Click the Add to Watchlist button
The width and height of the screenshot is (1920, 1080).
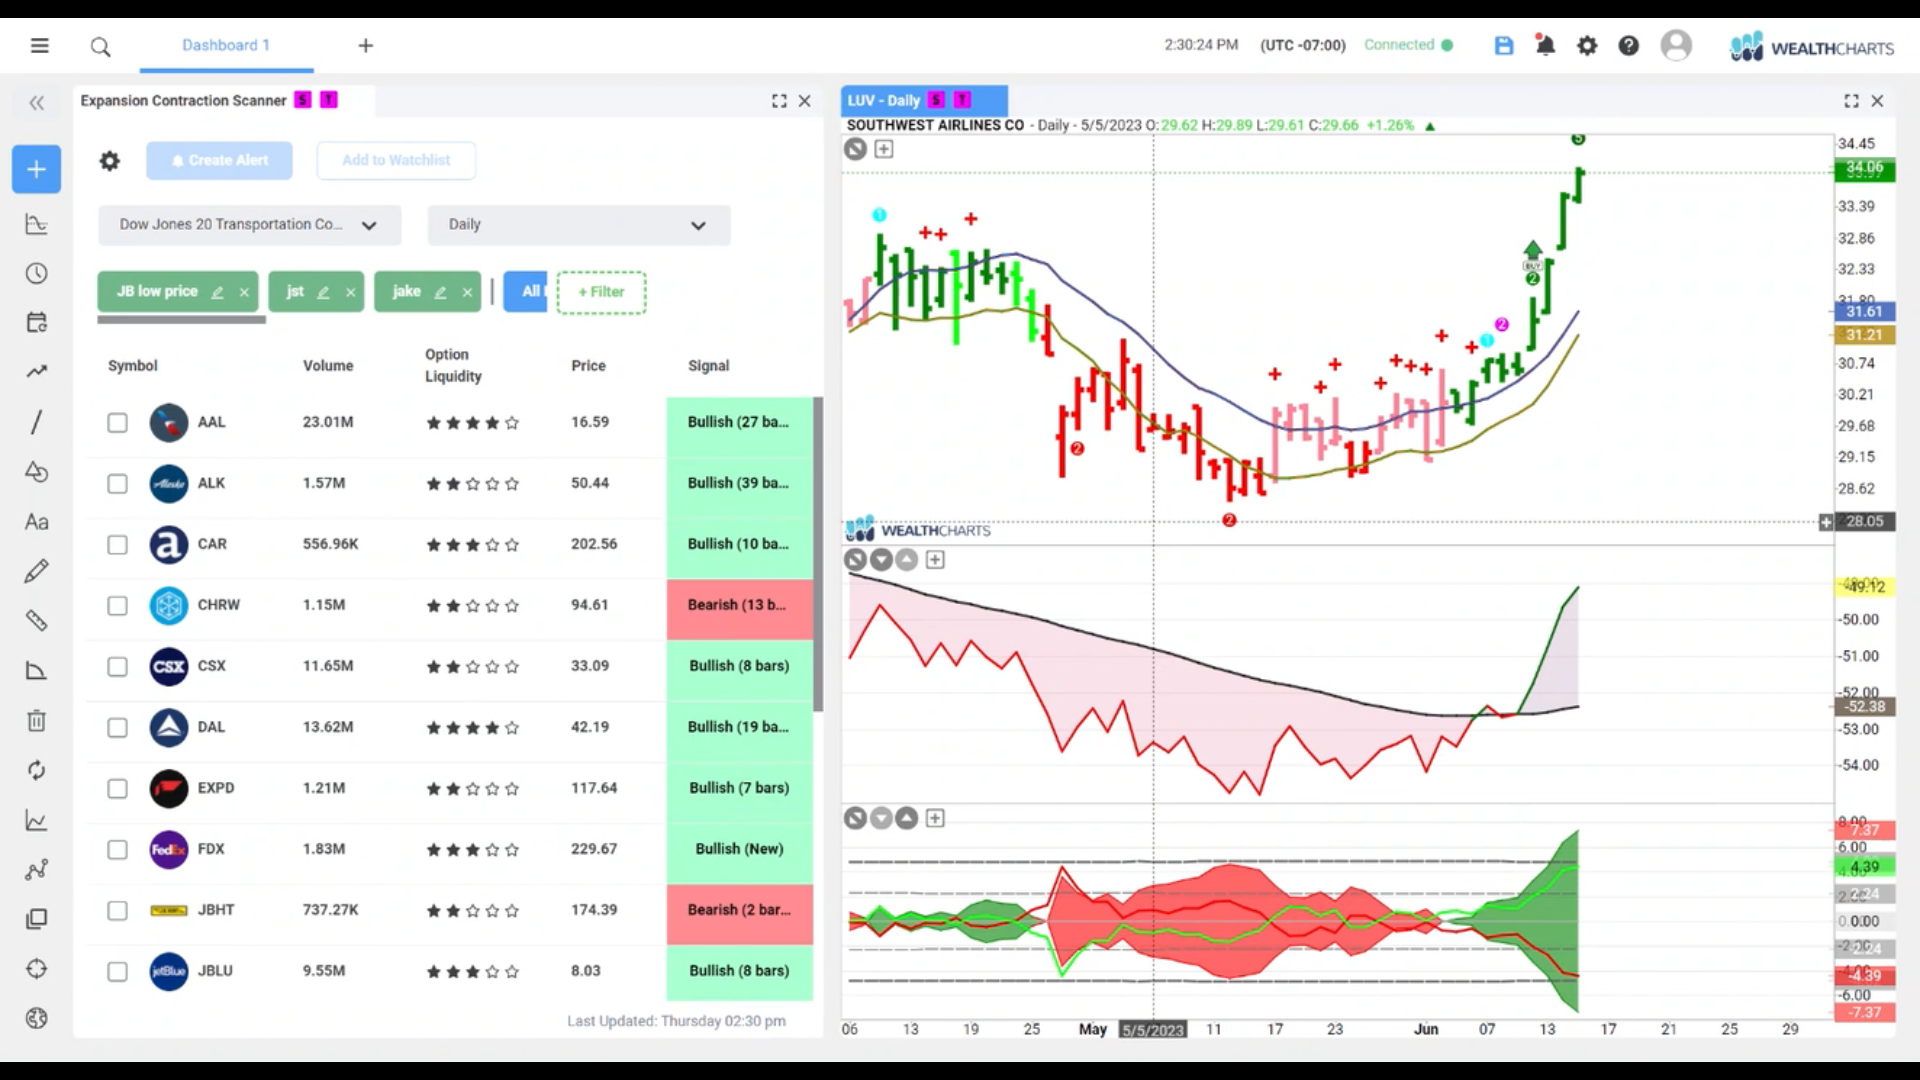coord(396,160)
